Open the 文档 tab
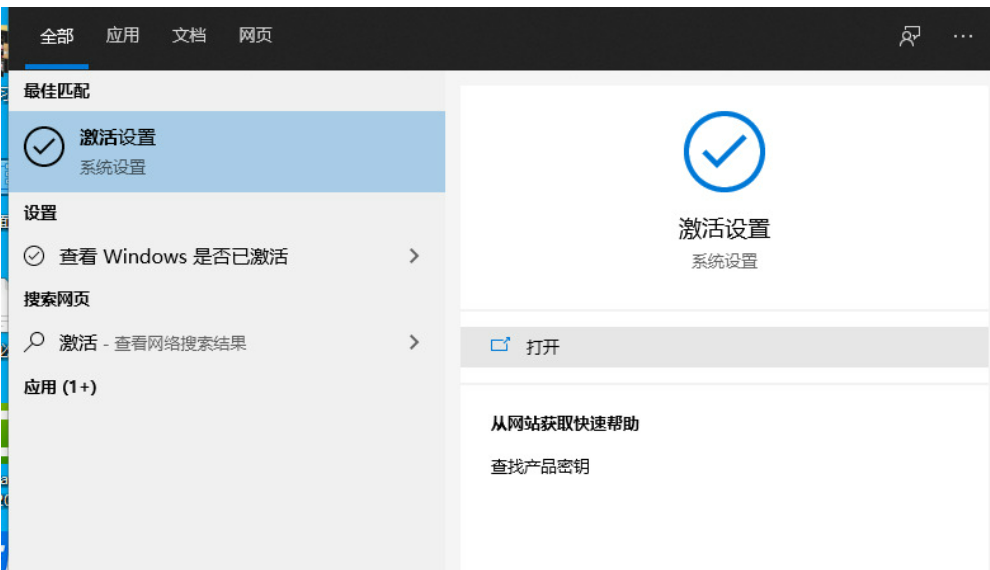 pos(189,36)
